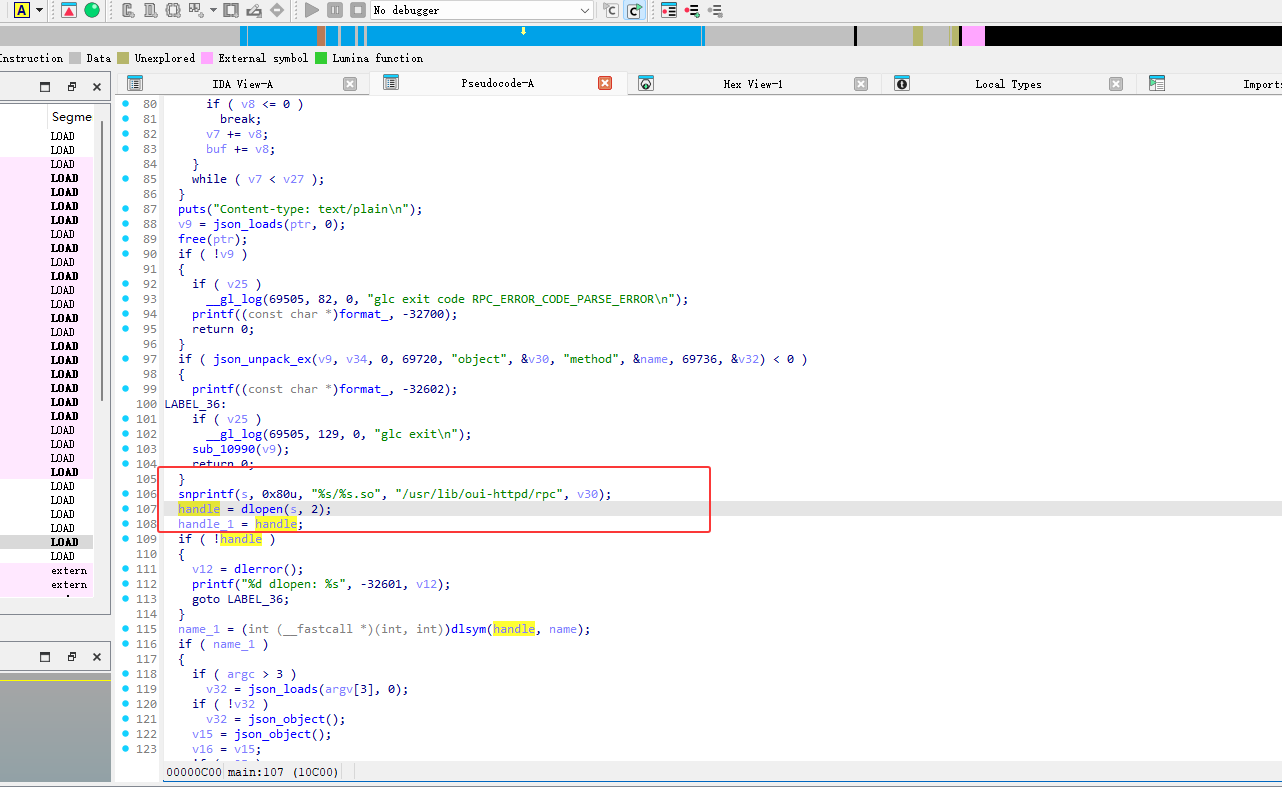Click 'main:107 (10C00)' in status bar

pos(283,772)
